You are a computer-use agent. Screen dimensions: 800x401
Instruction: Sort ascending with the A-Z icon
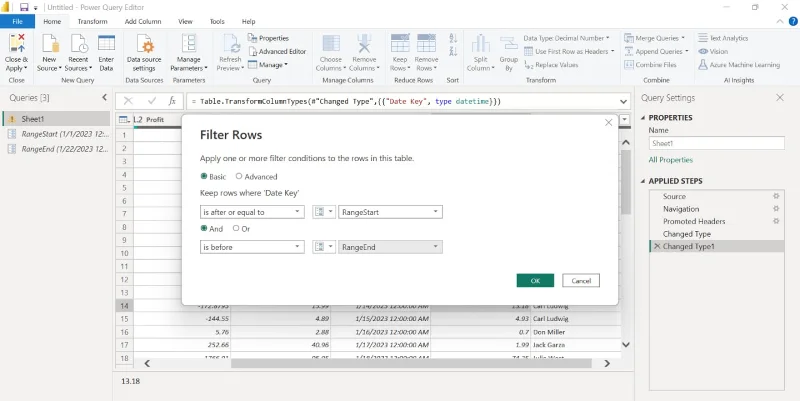click(x=453, y=38)
